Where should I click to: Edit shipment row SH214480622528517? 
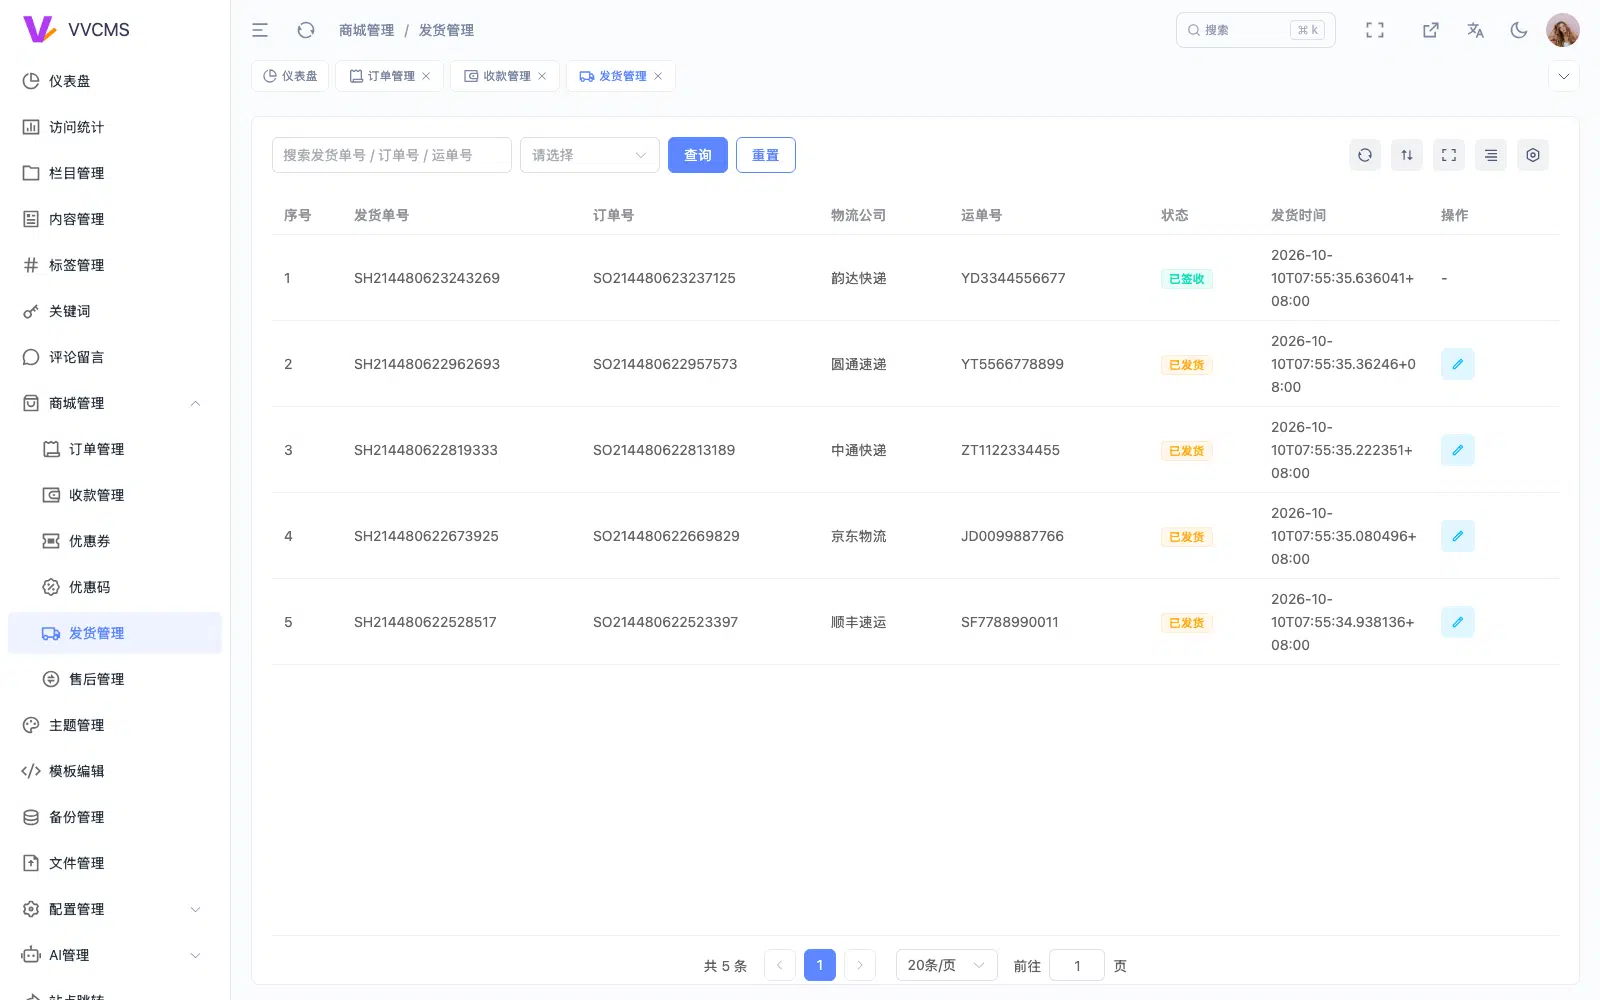[1458, 622]
